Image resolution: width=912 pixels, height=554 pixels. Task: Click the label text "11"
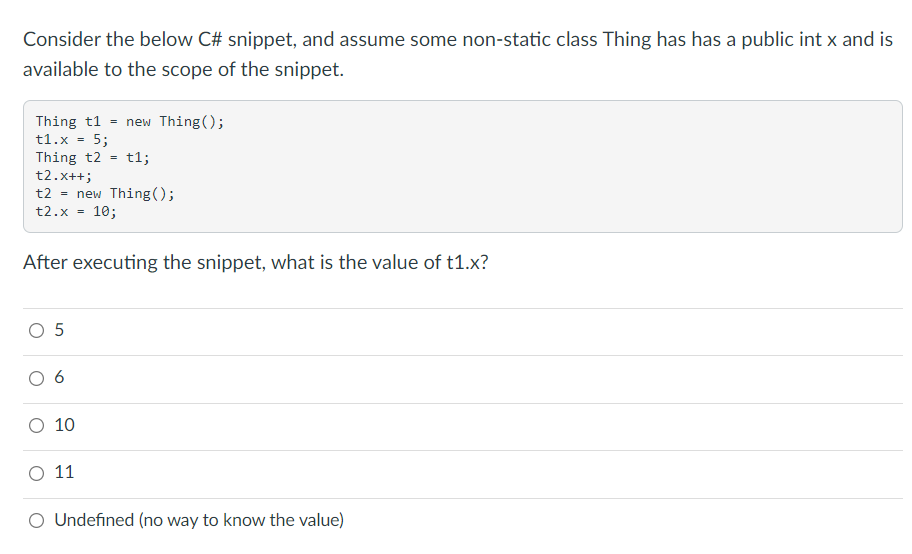pyautogui.click(x=65, y=472)
